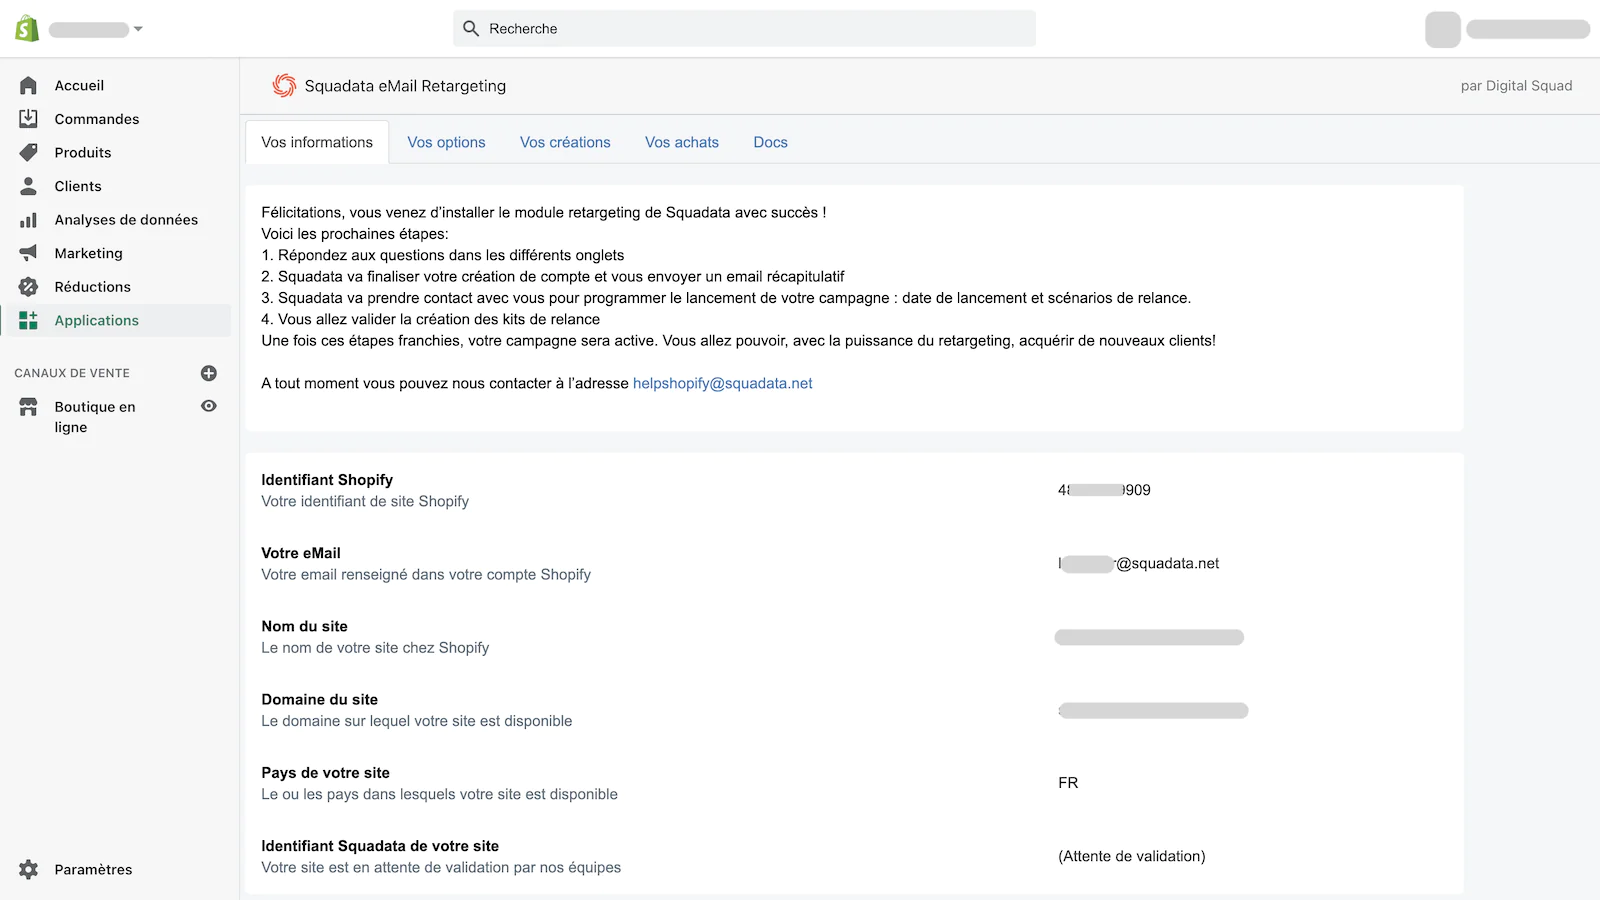Click the '(Attente de validation)' status

point(1132,856)
